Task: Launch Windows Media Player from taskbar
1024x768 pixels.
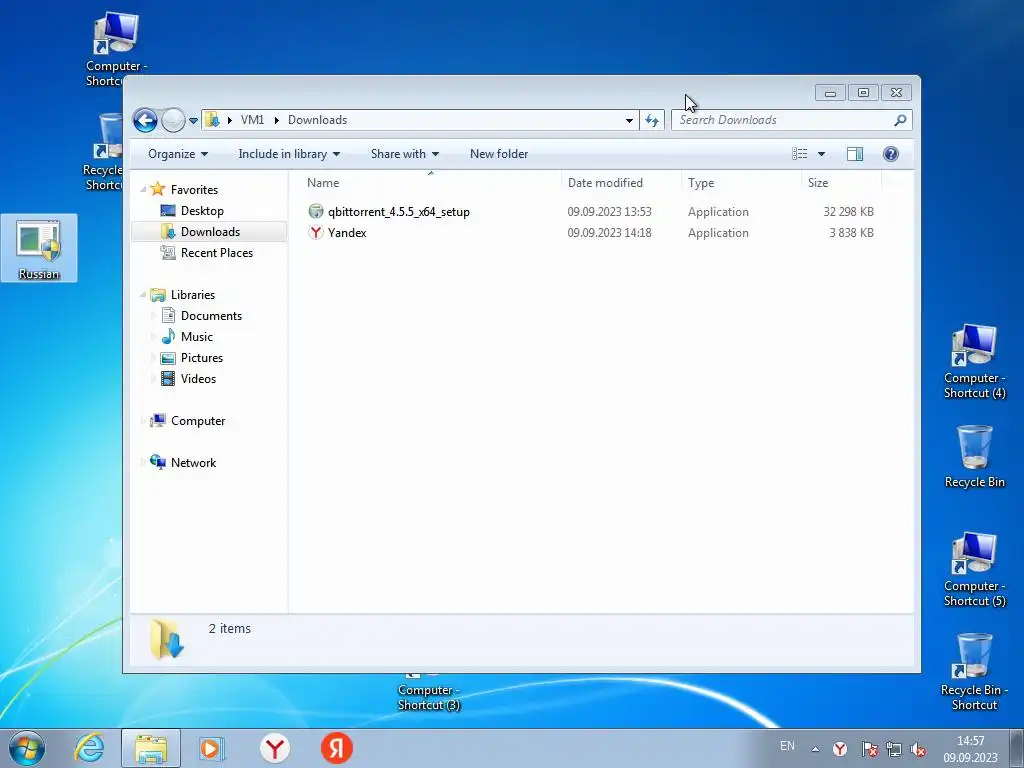Action: click(212, 748)
